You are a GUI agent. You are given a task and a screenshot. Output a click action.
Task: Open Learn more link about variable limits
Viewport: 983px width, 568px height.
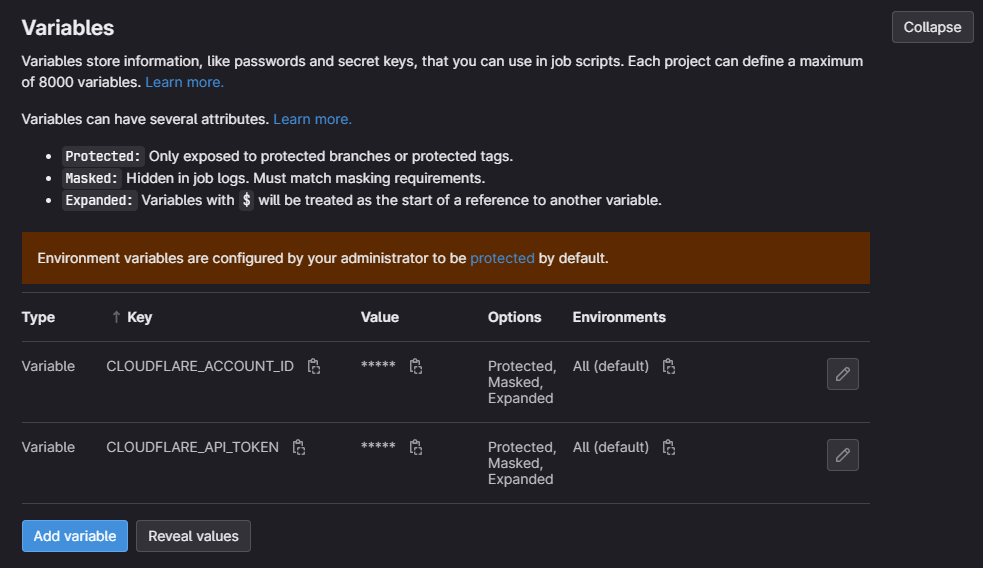click(x=184, y=82)
